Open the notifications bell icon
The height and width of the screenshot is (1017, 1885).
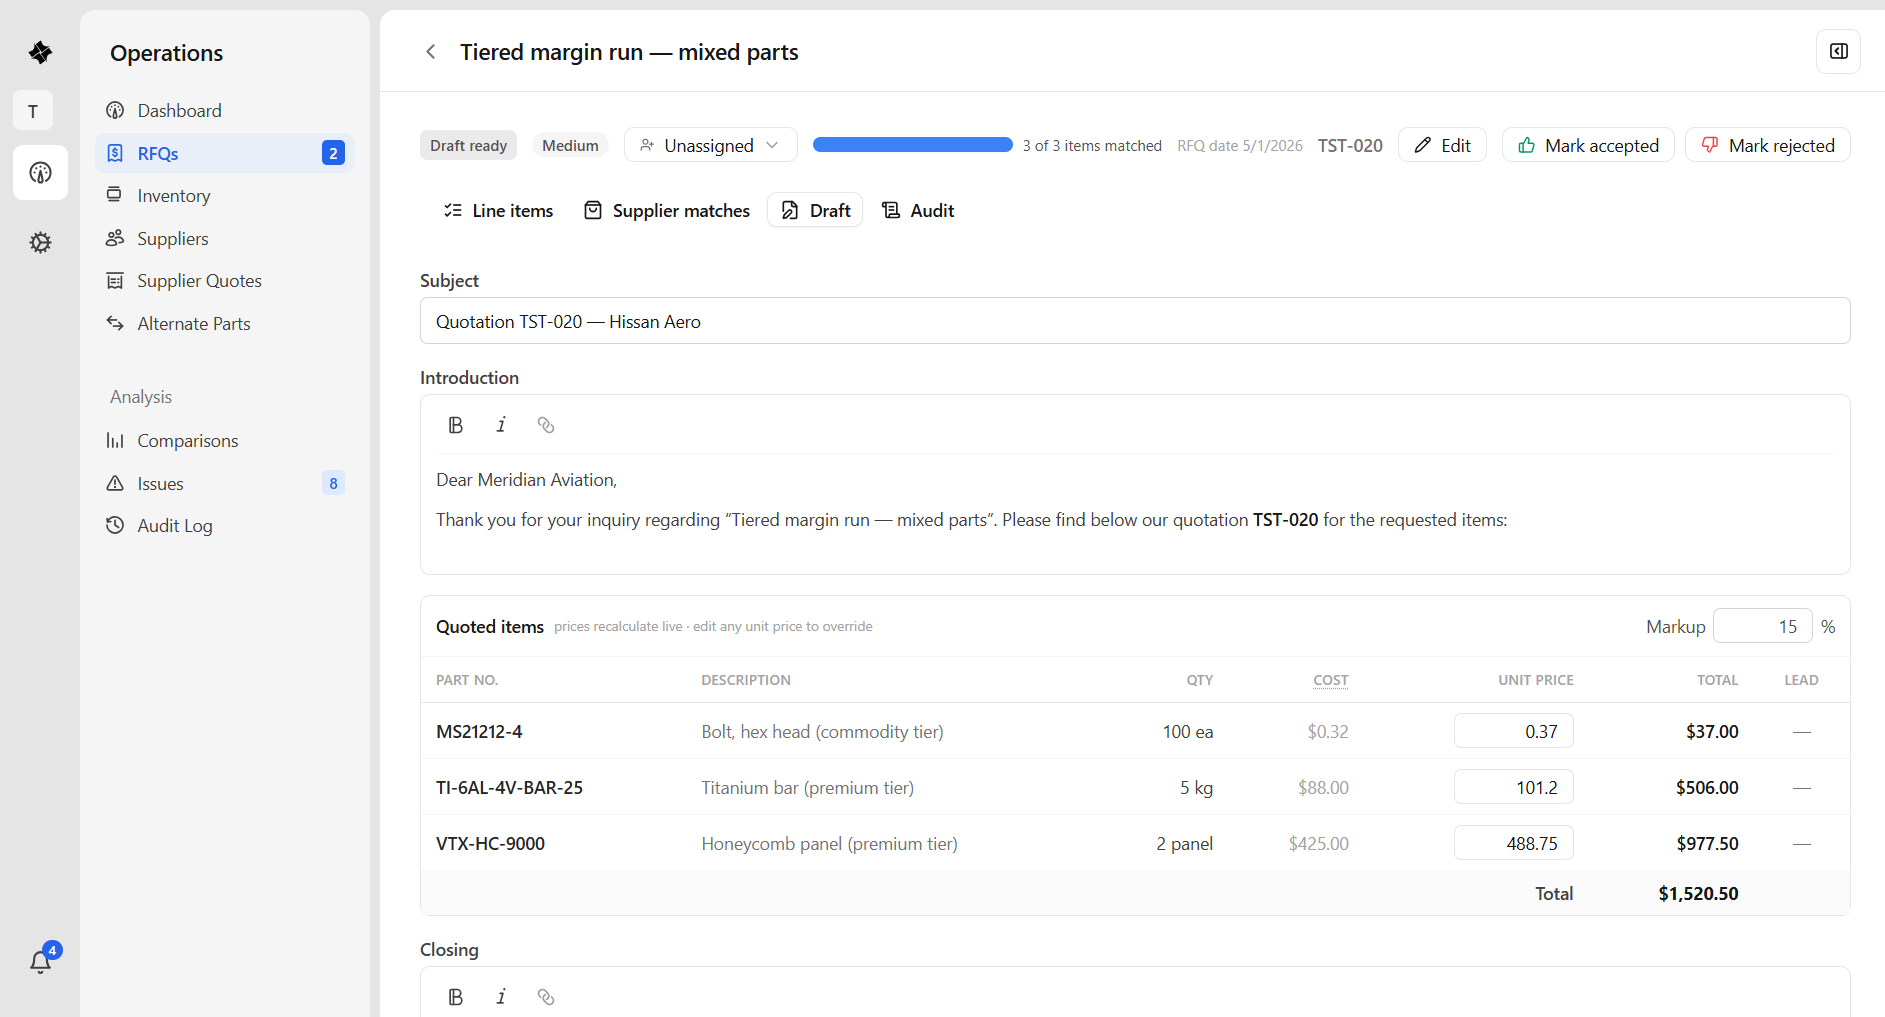pyautogui.click(x=40, y=961)
